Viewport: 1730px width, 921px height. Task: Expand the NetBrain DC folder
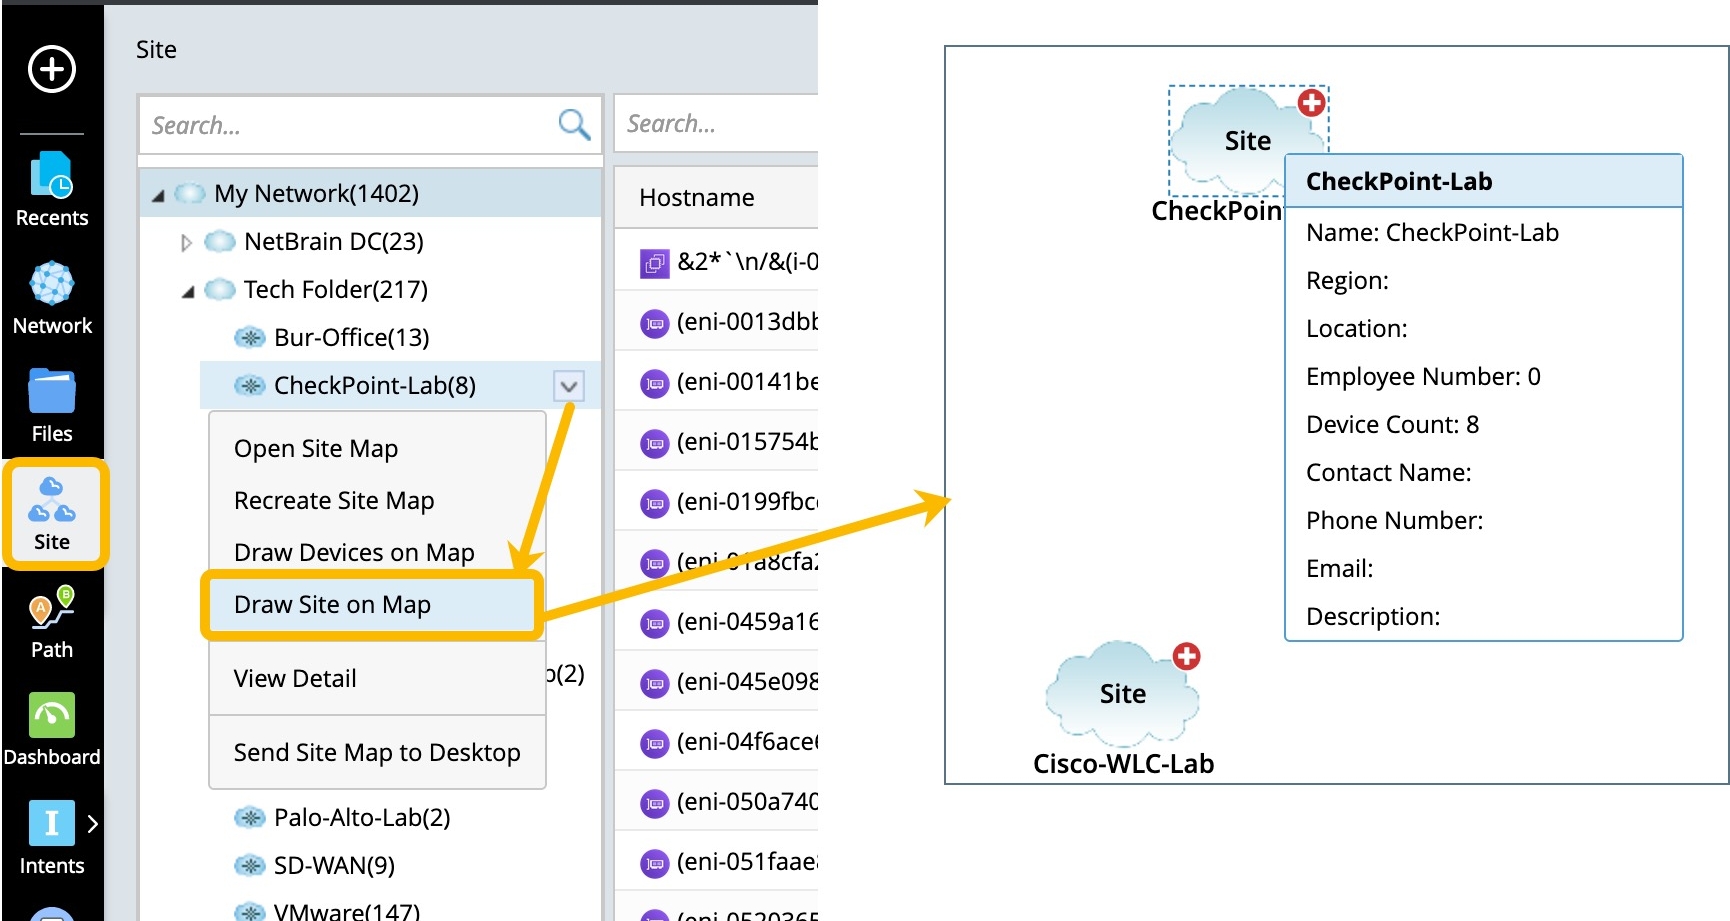[x=186, y=242]
